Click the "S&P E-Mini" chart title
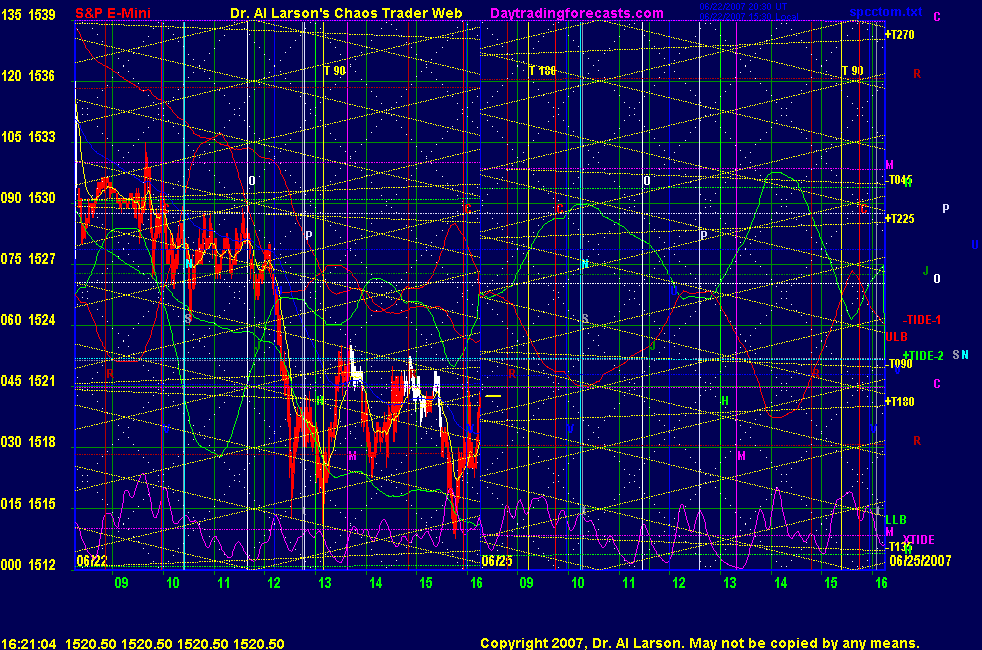The width and height of the screenshot is (982, 650). point(113,13)
